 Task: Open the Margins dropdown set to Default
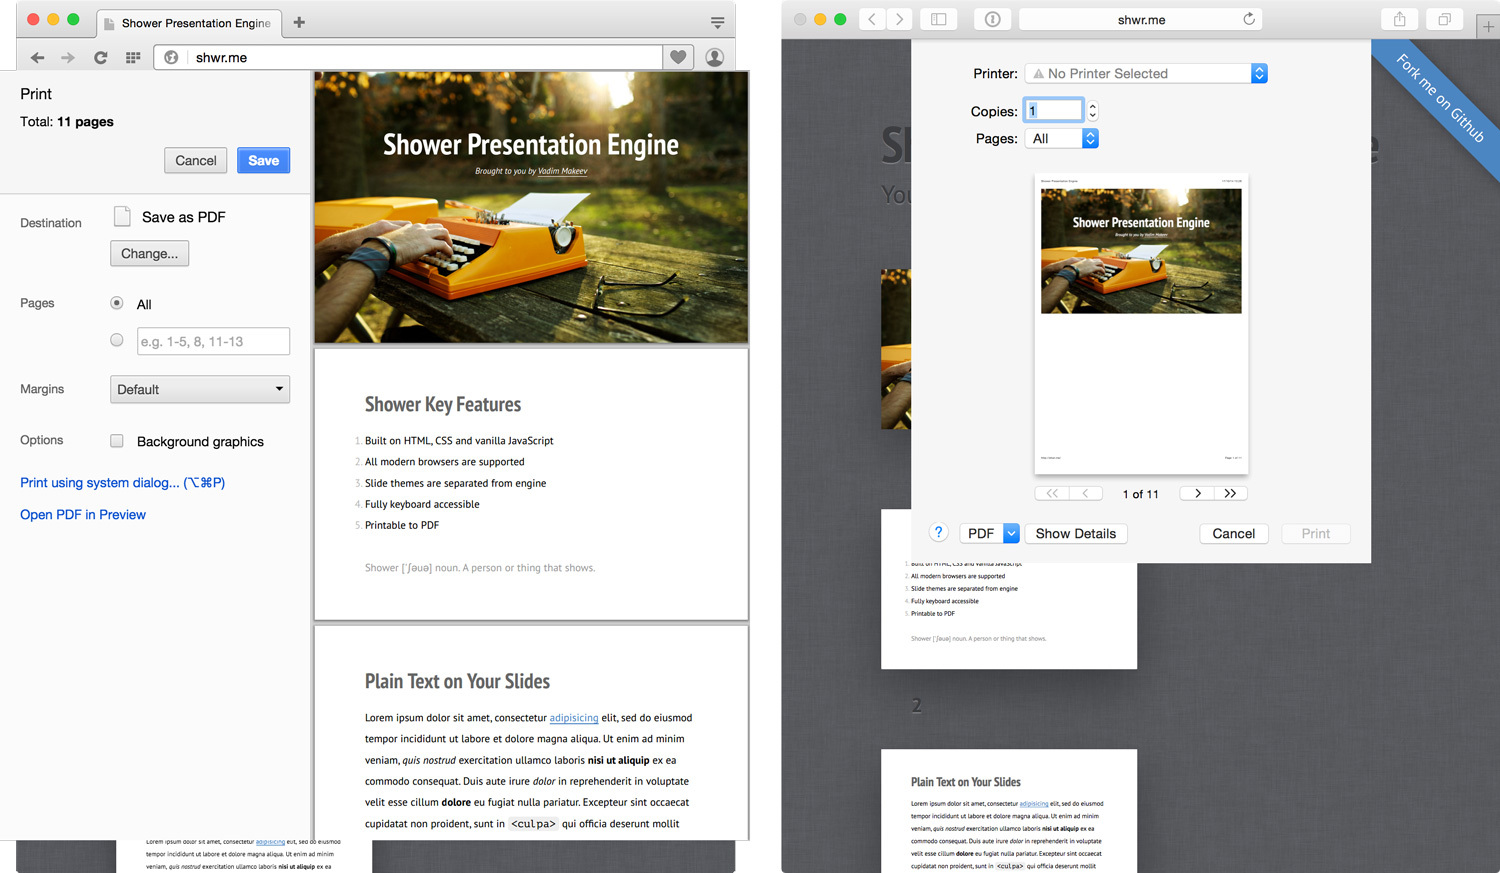pyautogui.click(x=200, y=389)
